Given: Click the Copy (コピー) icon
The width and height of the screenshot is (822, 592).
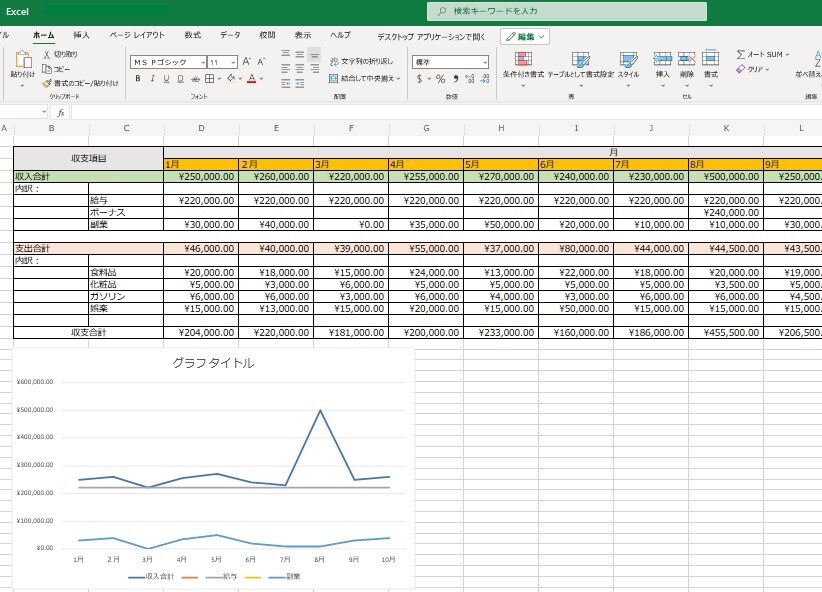Looking at the screenshot, I should (x=47, y=69).
